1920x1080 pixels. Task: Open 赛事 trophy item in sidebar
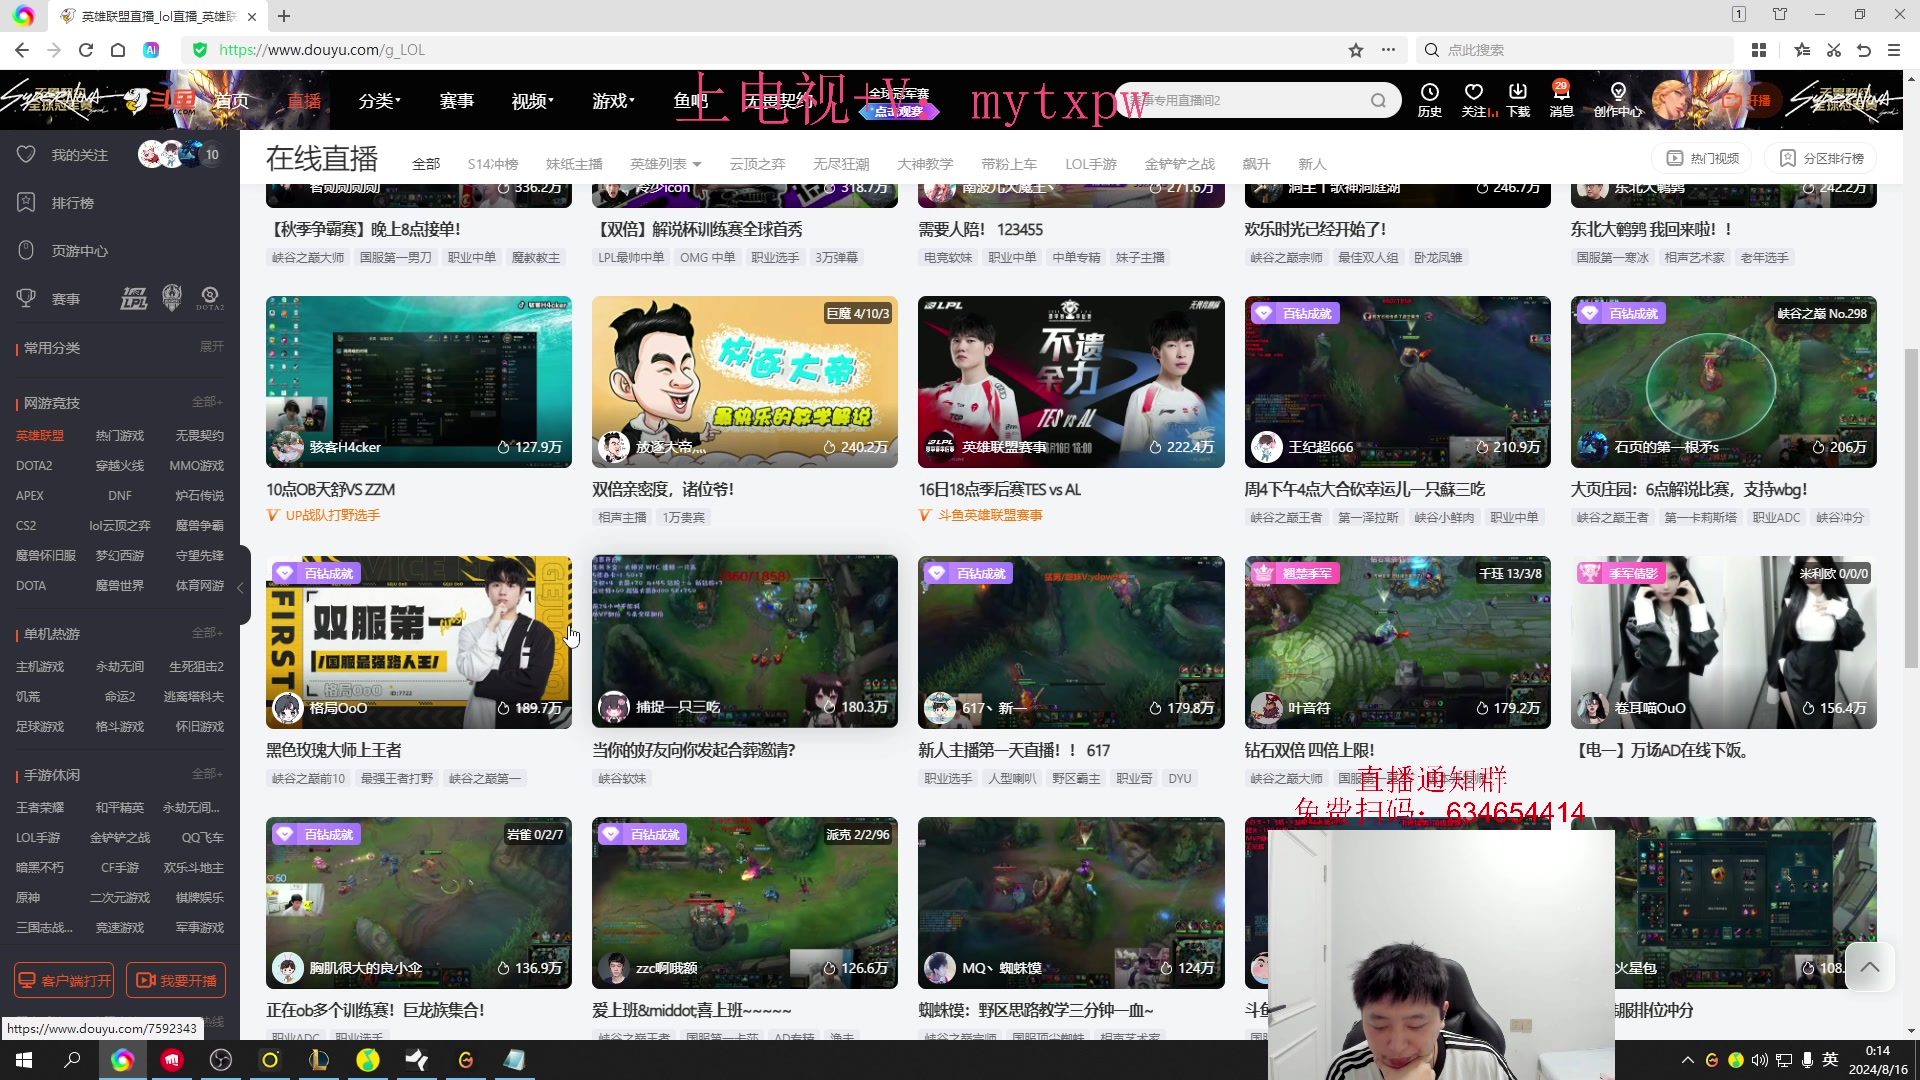tap(48, 299)
